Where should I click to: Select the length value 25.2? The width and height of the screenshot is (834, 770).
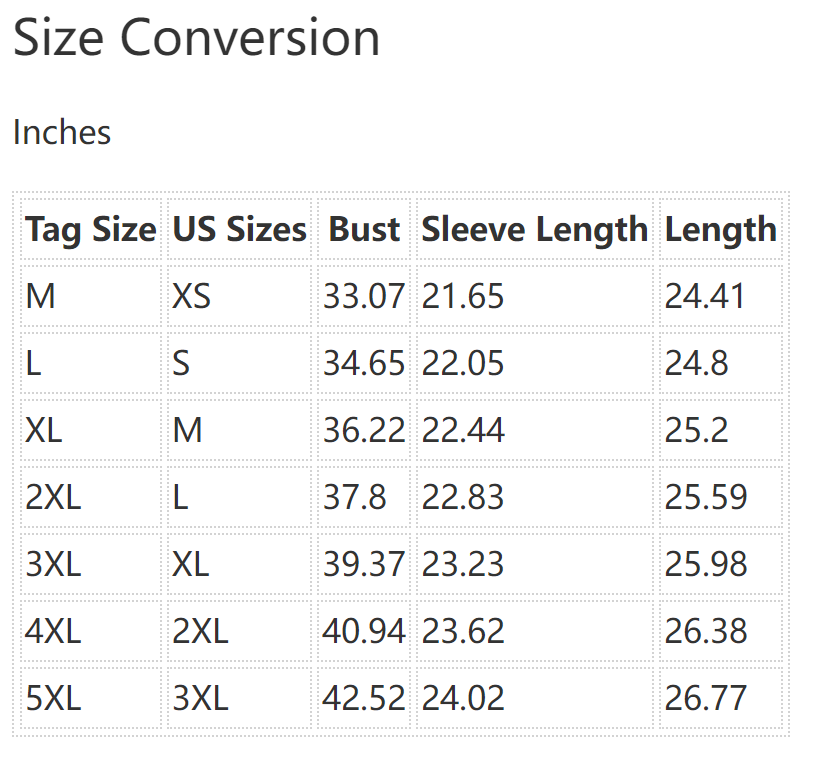coord(697,430)
